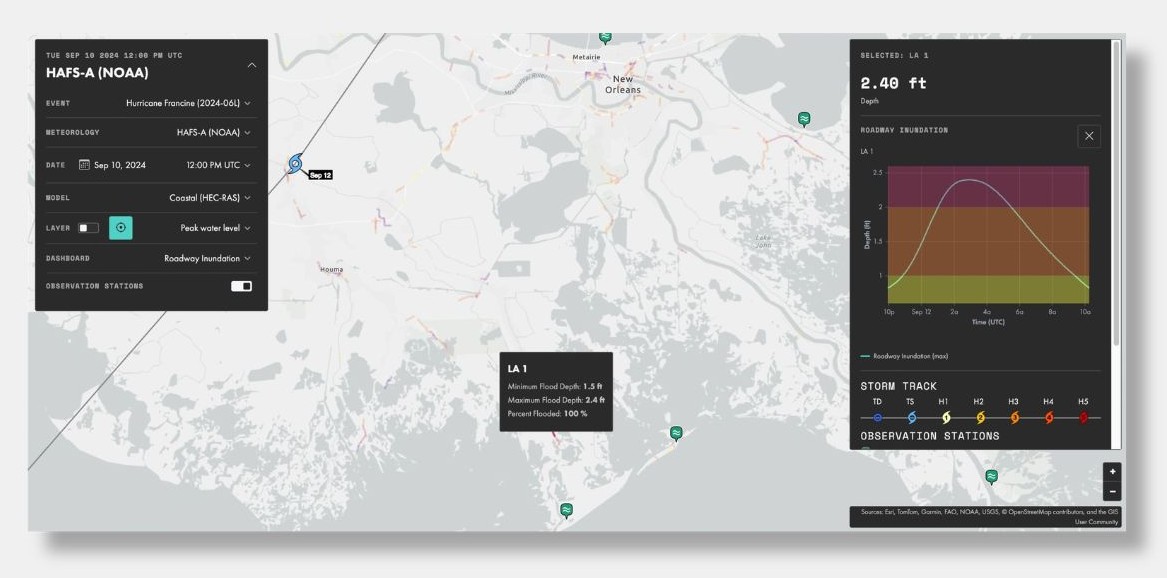The image size is (1167, 578).
Task: Open the 12:00 PM UTC time dropdown
Action: click(x=218, y=165)
